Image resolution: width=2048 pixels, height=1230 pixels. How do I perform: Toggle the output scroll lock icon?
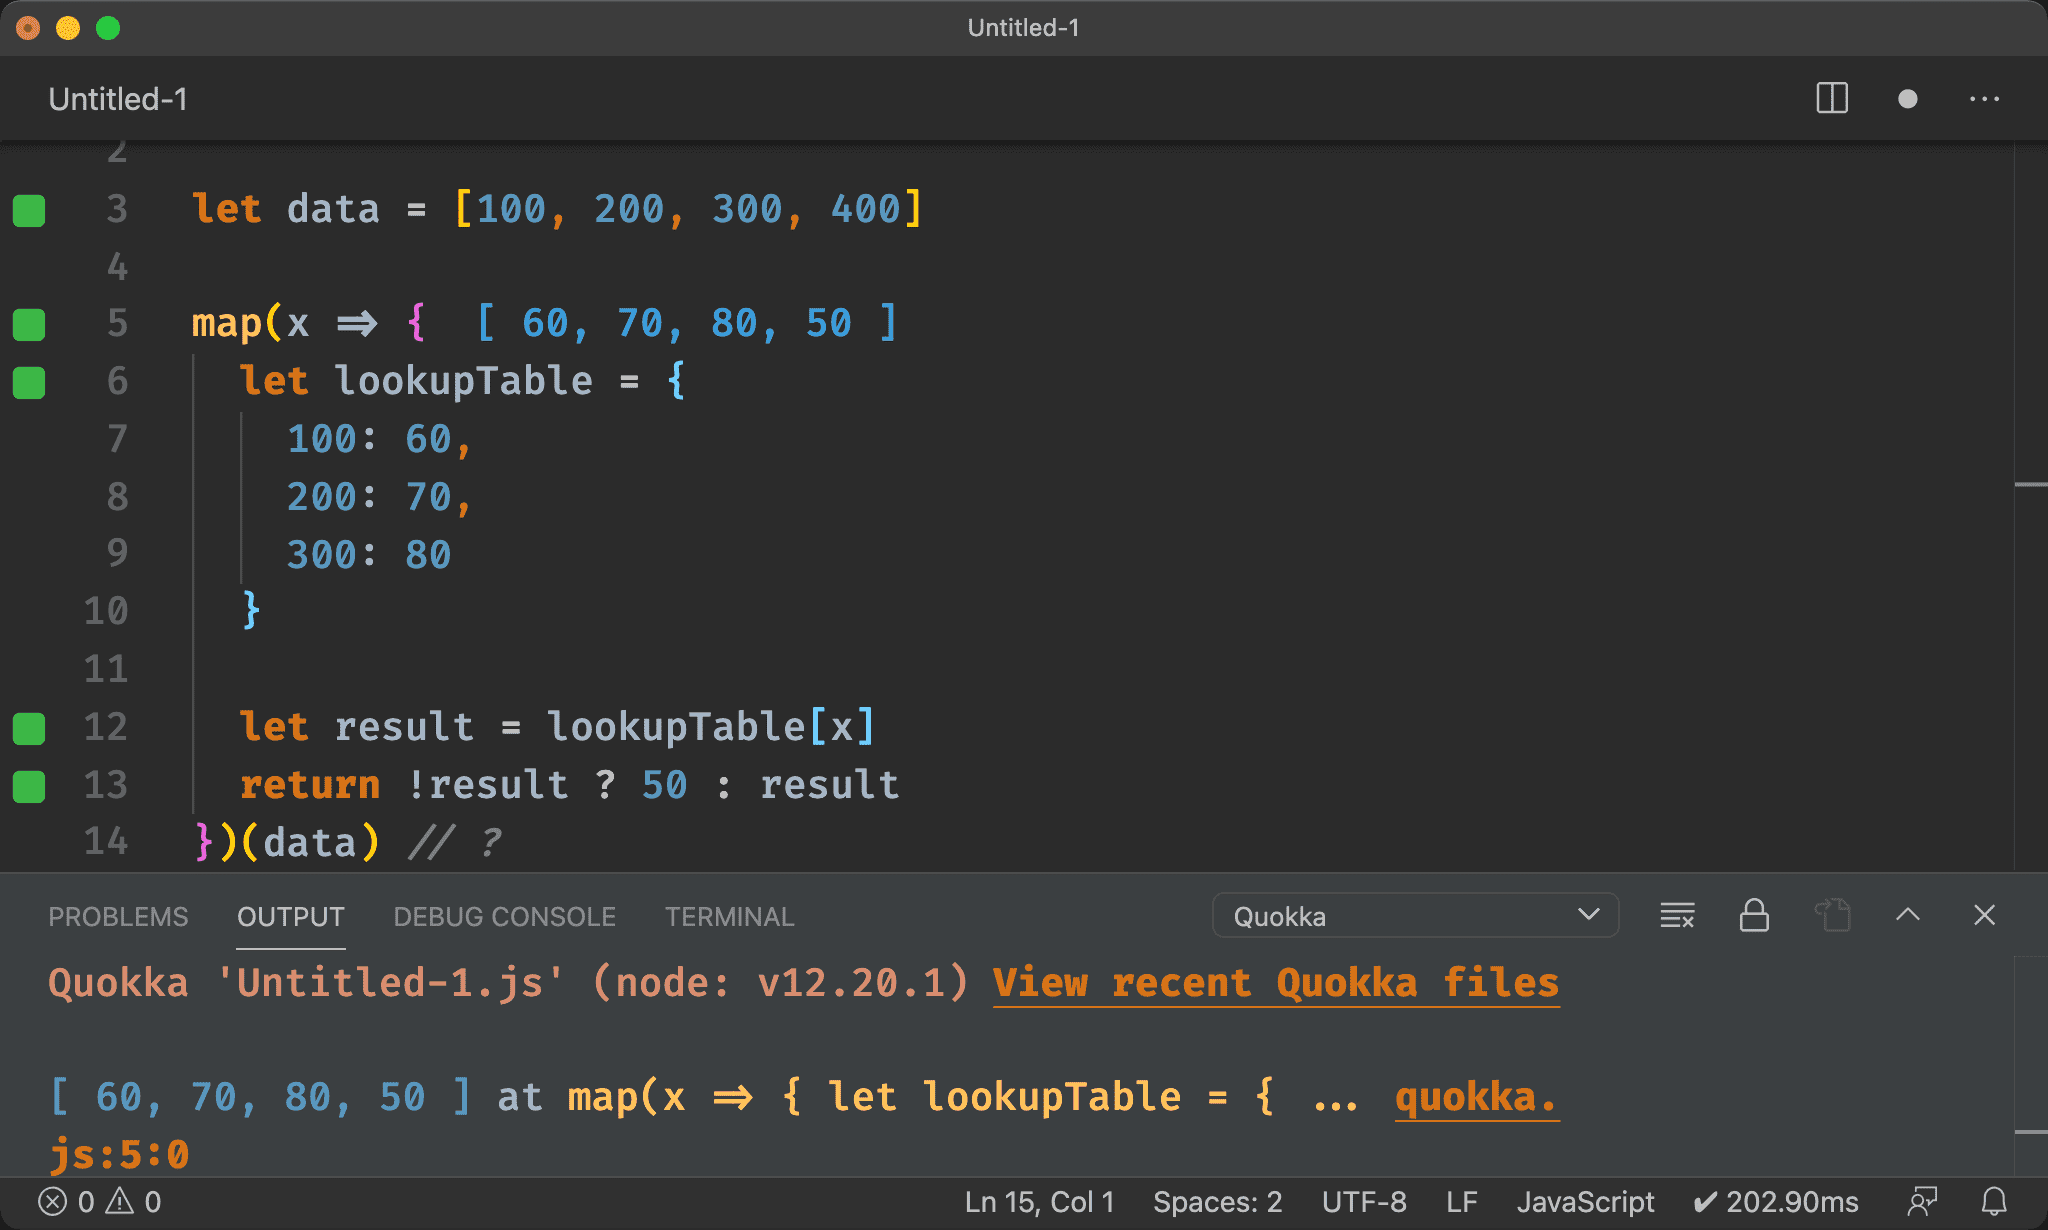click(1754, 915)
